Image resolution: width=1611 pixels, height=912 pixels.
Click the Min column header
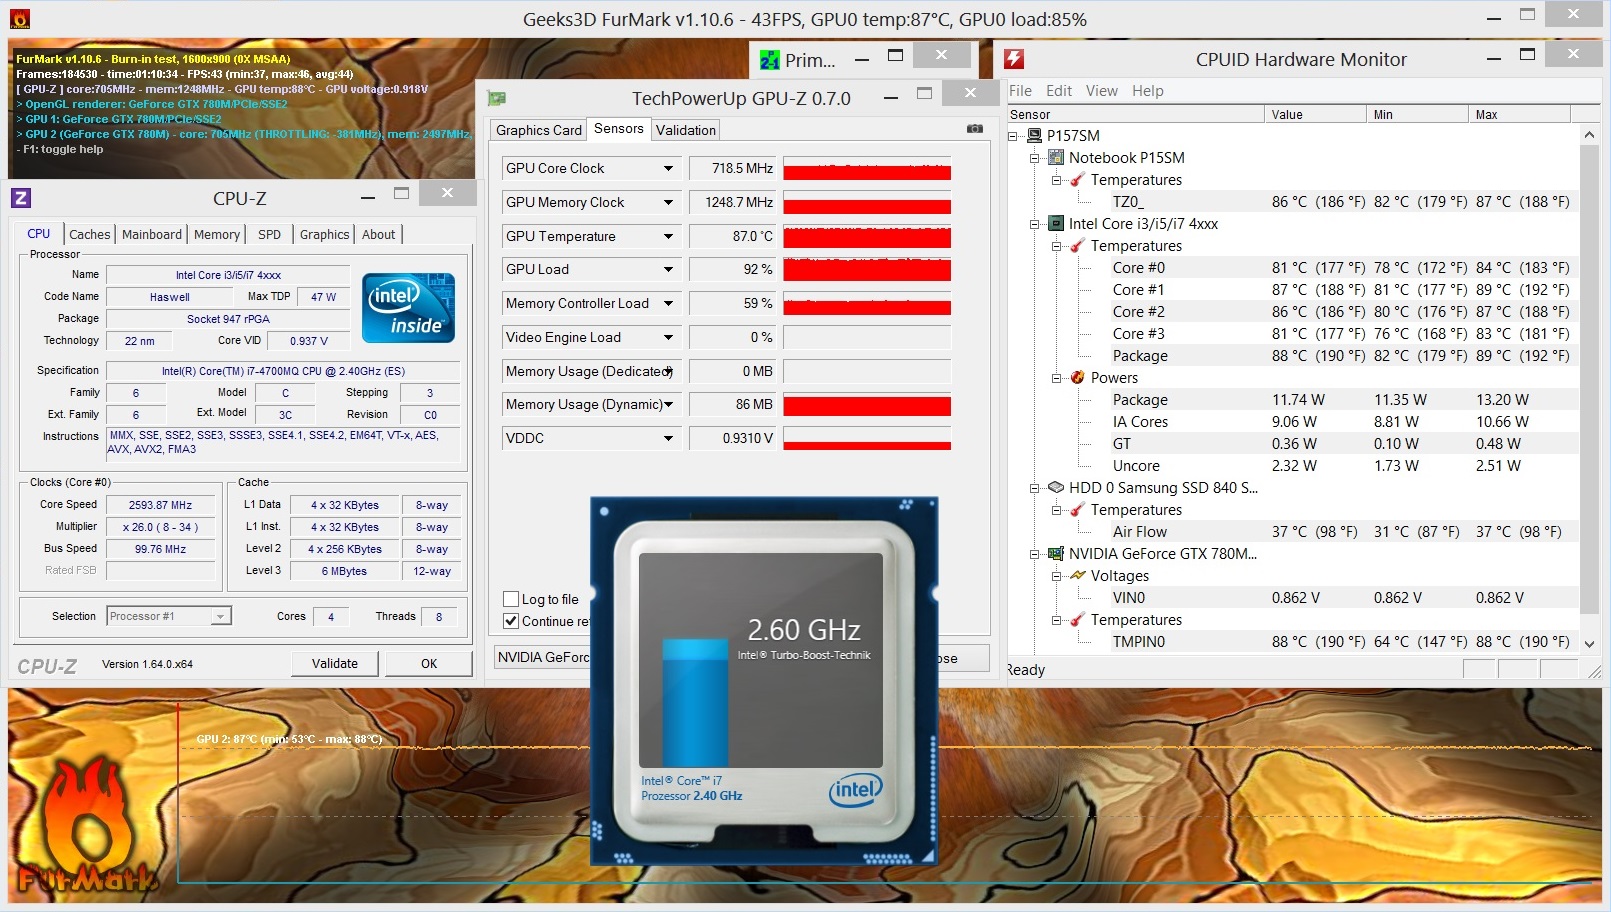[1417, 114]
